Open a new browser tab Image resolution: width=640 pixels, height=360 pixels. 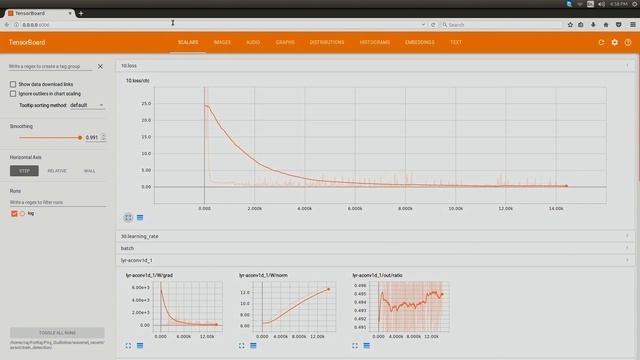click(x=81, y=13)
